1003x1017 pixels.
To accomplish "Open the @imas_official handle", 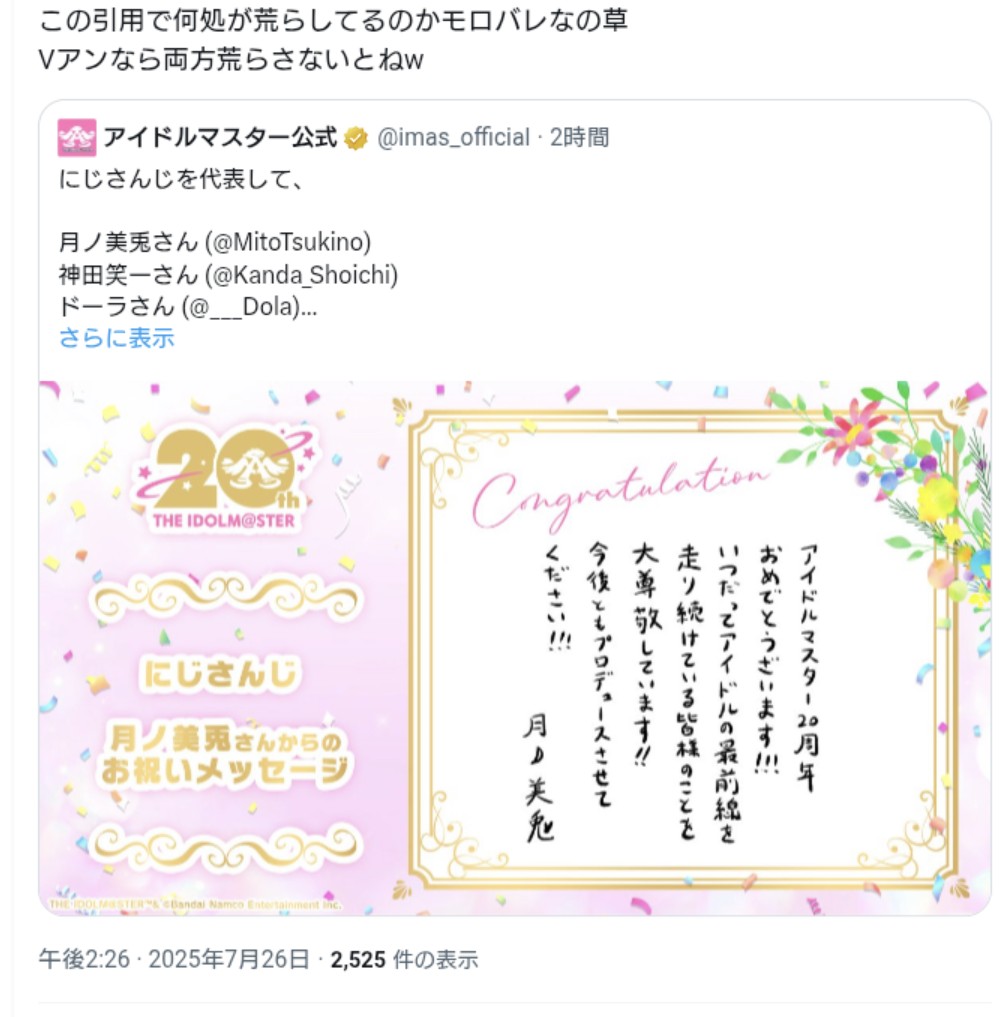I will [453, 138].
